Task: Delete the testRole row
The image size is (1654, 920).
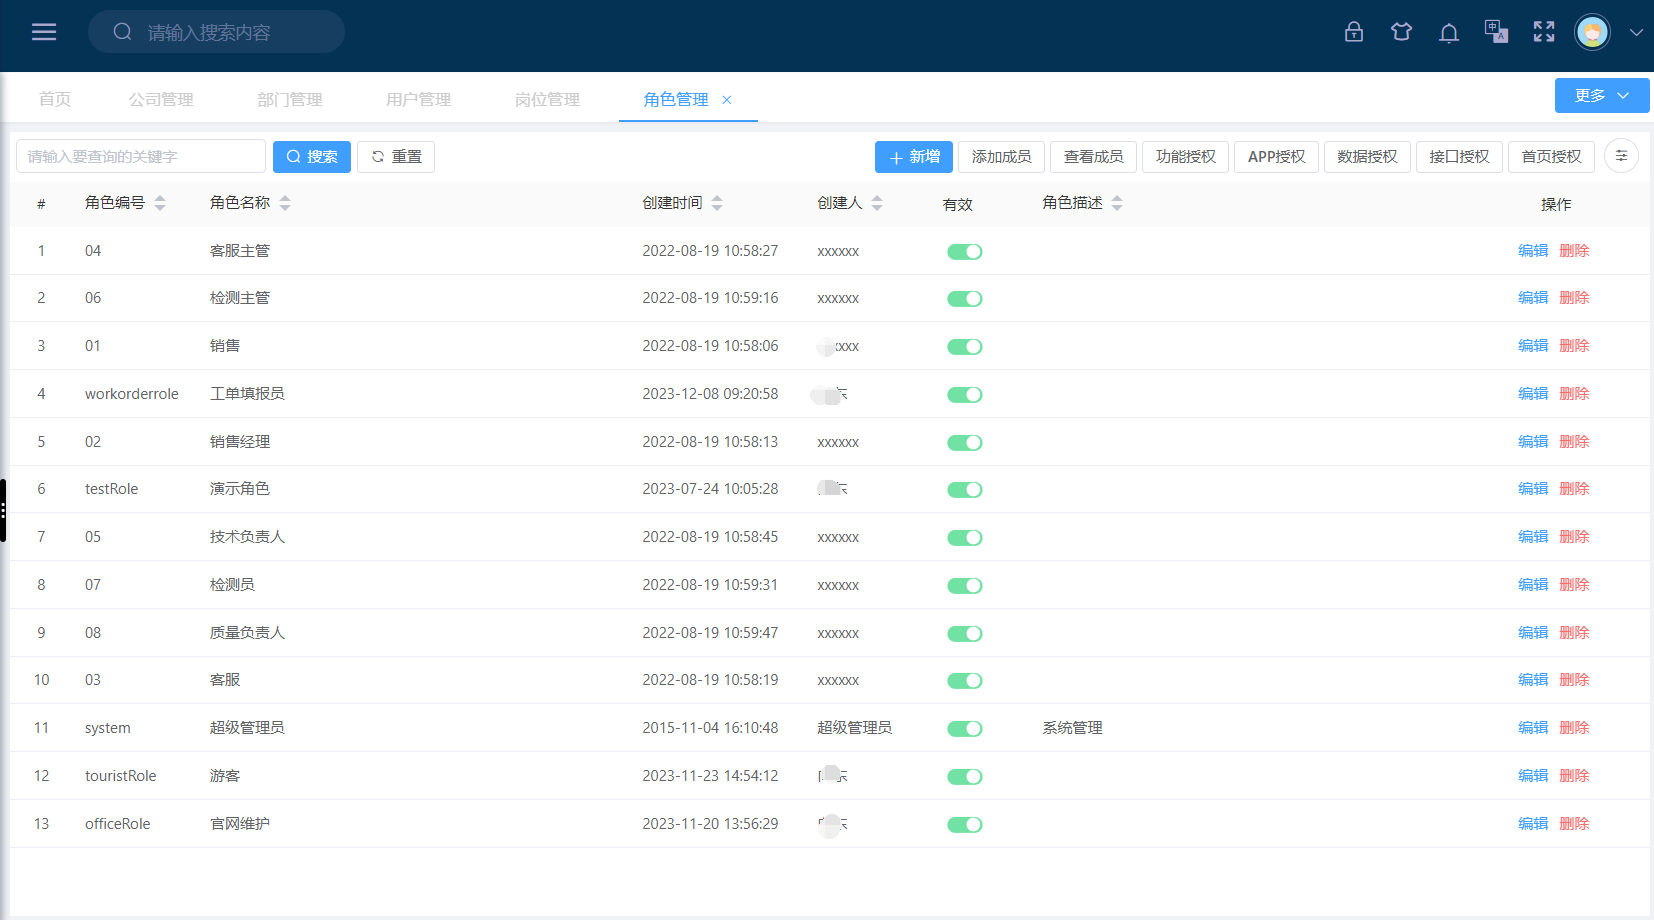Action: [1574, 489]
